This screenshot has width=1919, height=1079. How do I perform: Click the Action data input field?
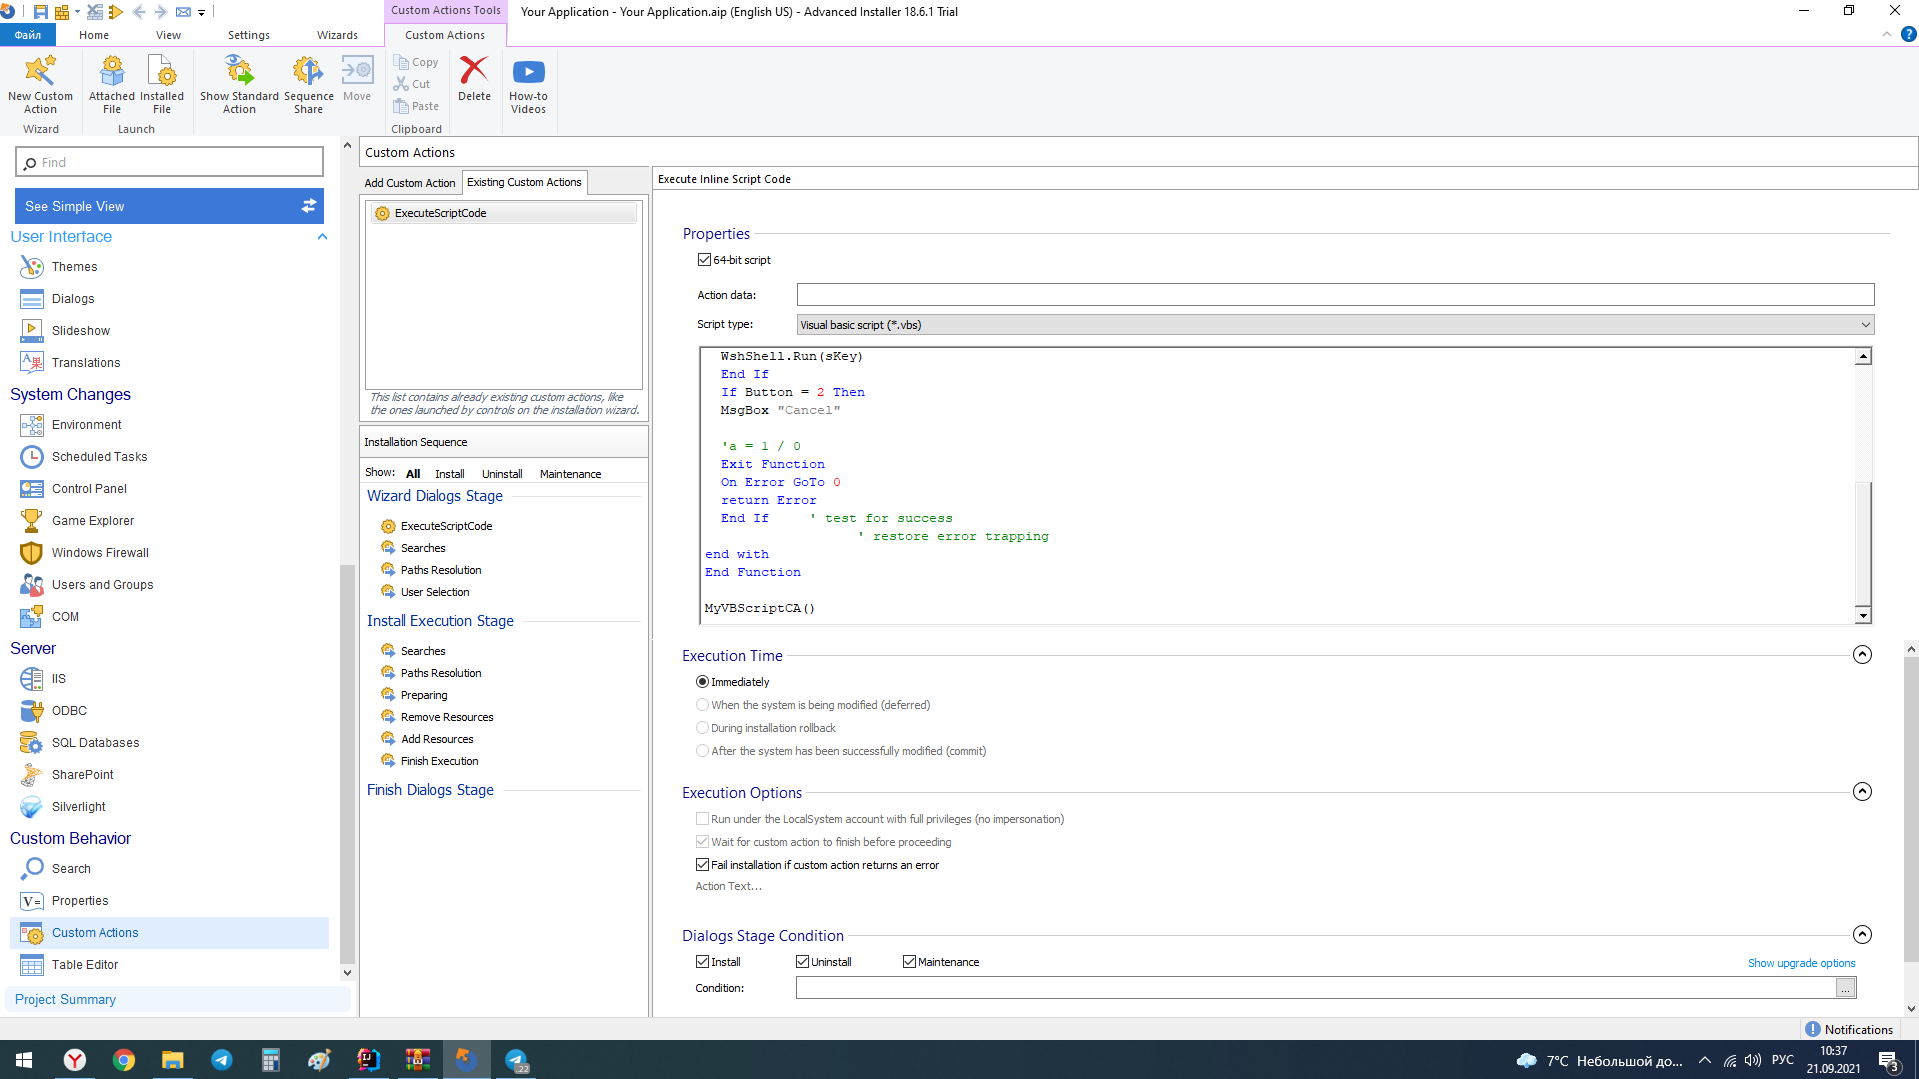1335,295
